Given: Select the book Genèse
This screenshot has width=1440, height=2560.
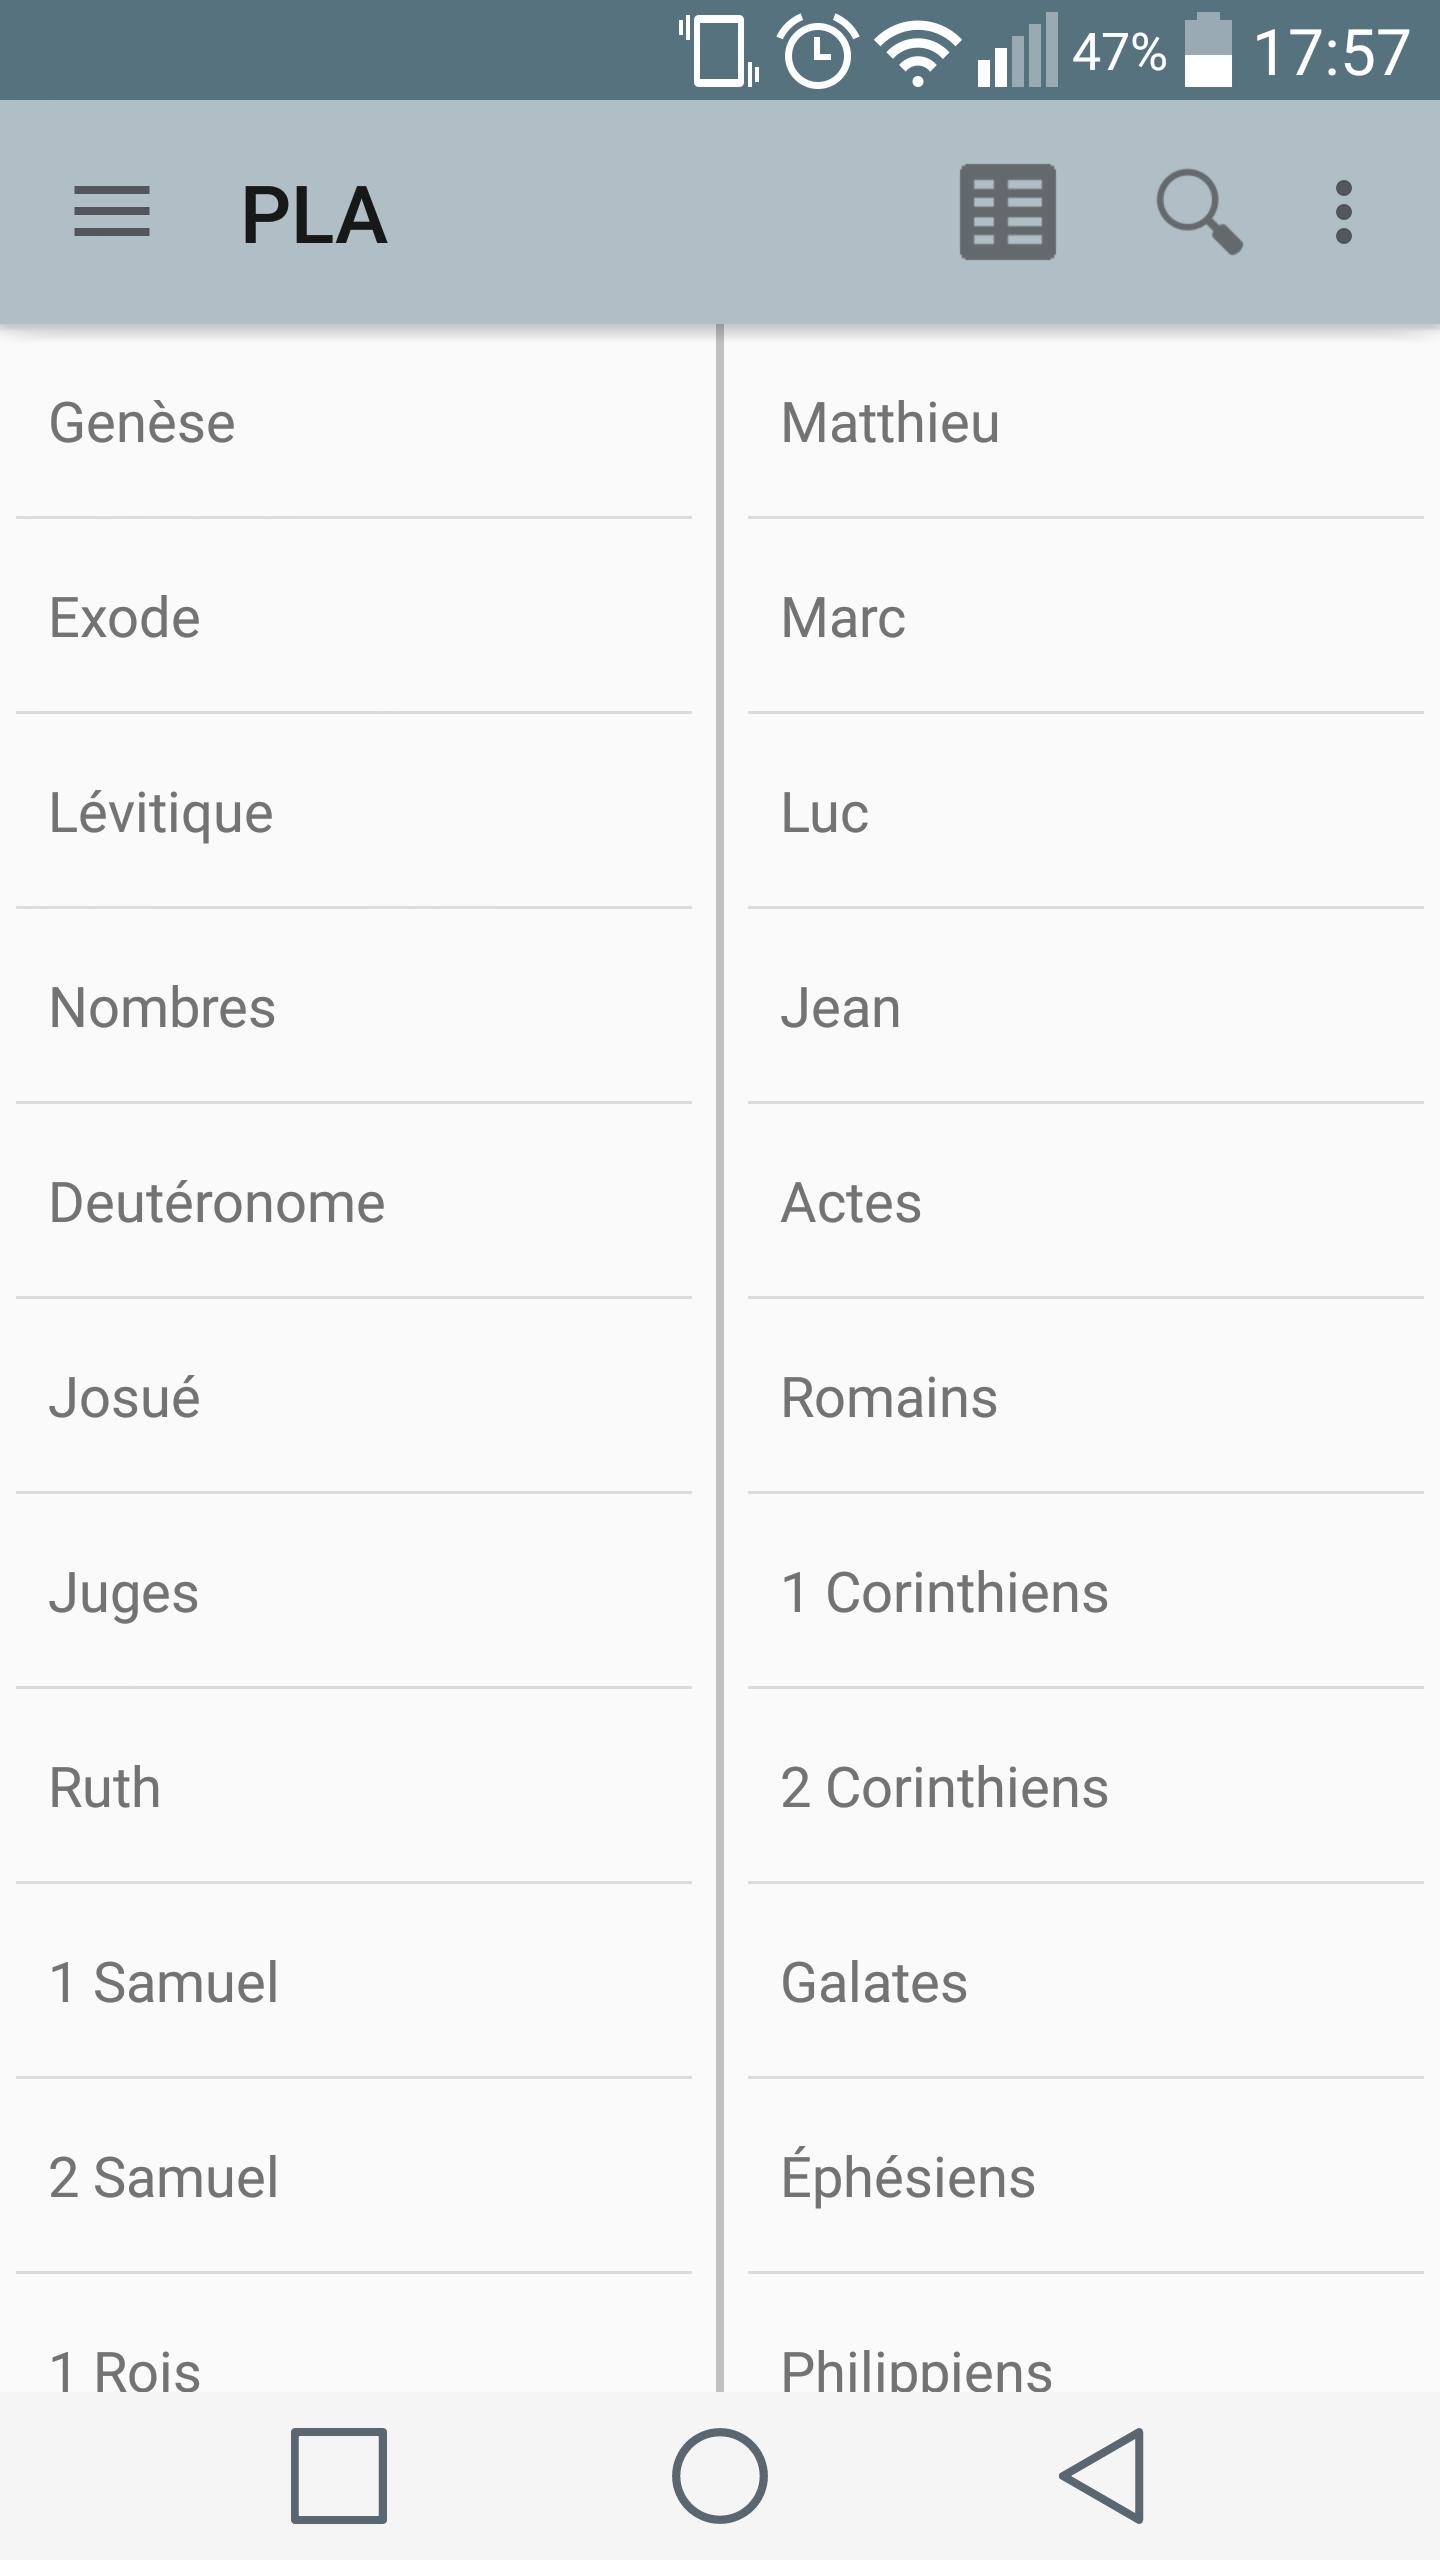Looking at the screenshot, I should pos(354,422).
